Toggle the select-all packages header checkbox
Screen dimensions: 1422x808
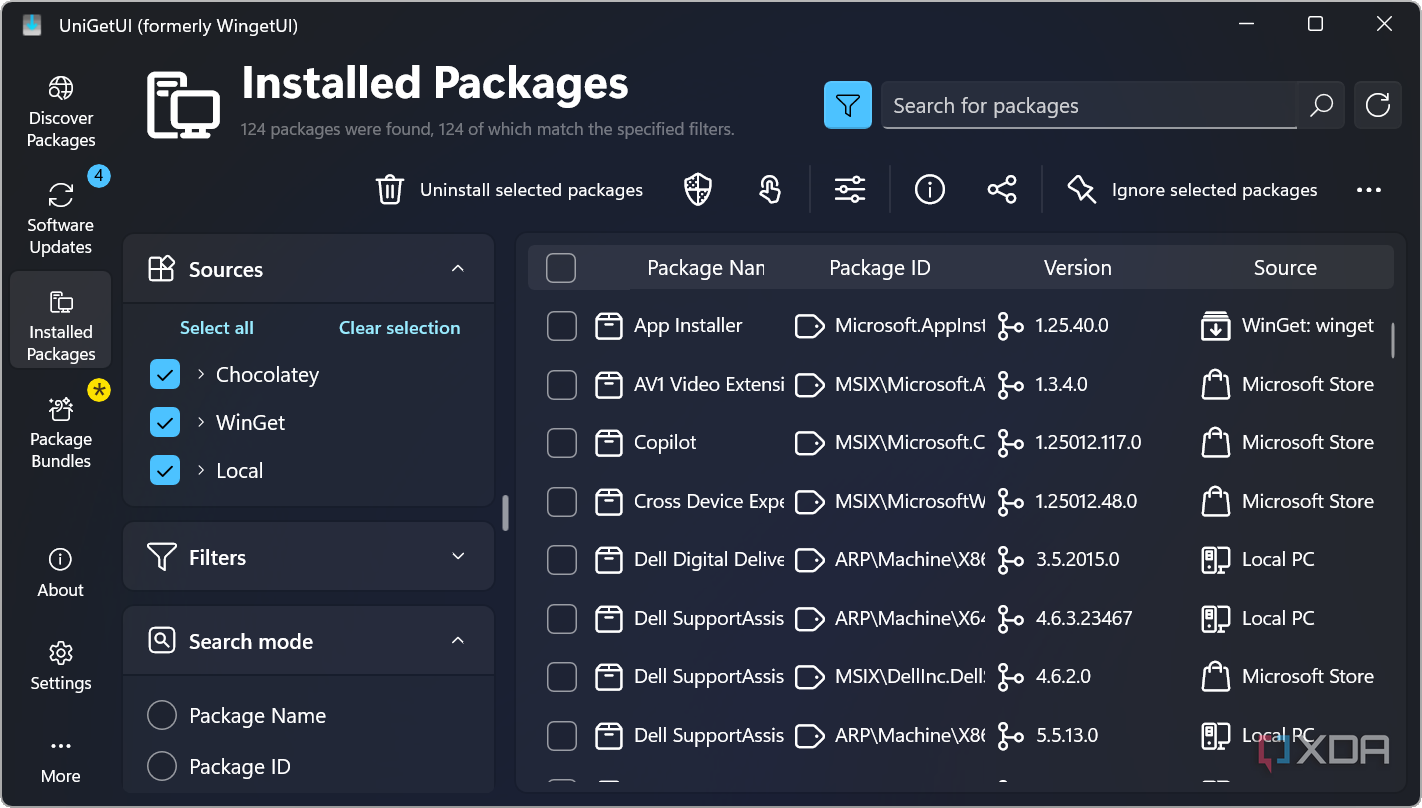(x=561, y=268)
